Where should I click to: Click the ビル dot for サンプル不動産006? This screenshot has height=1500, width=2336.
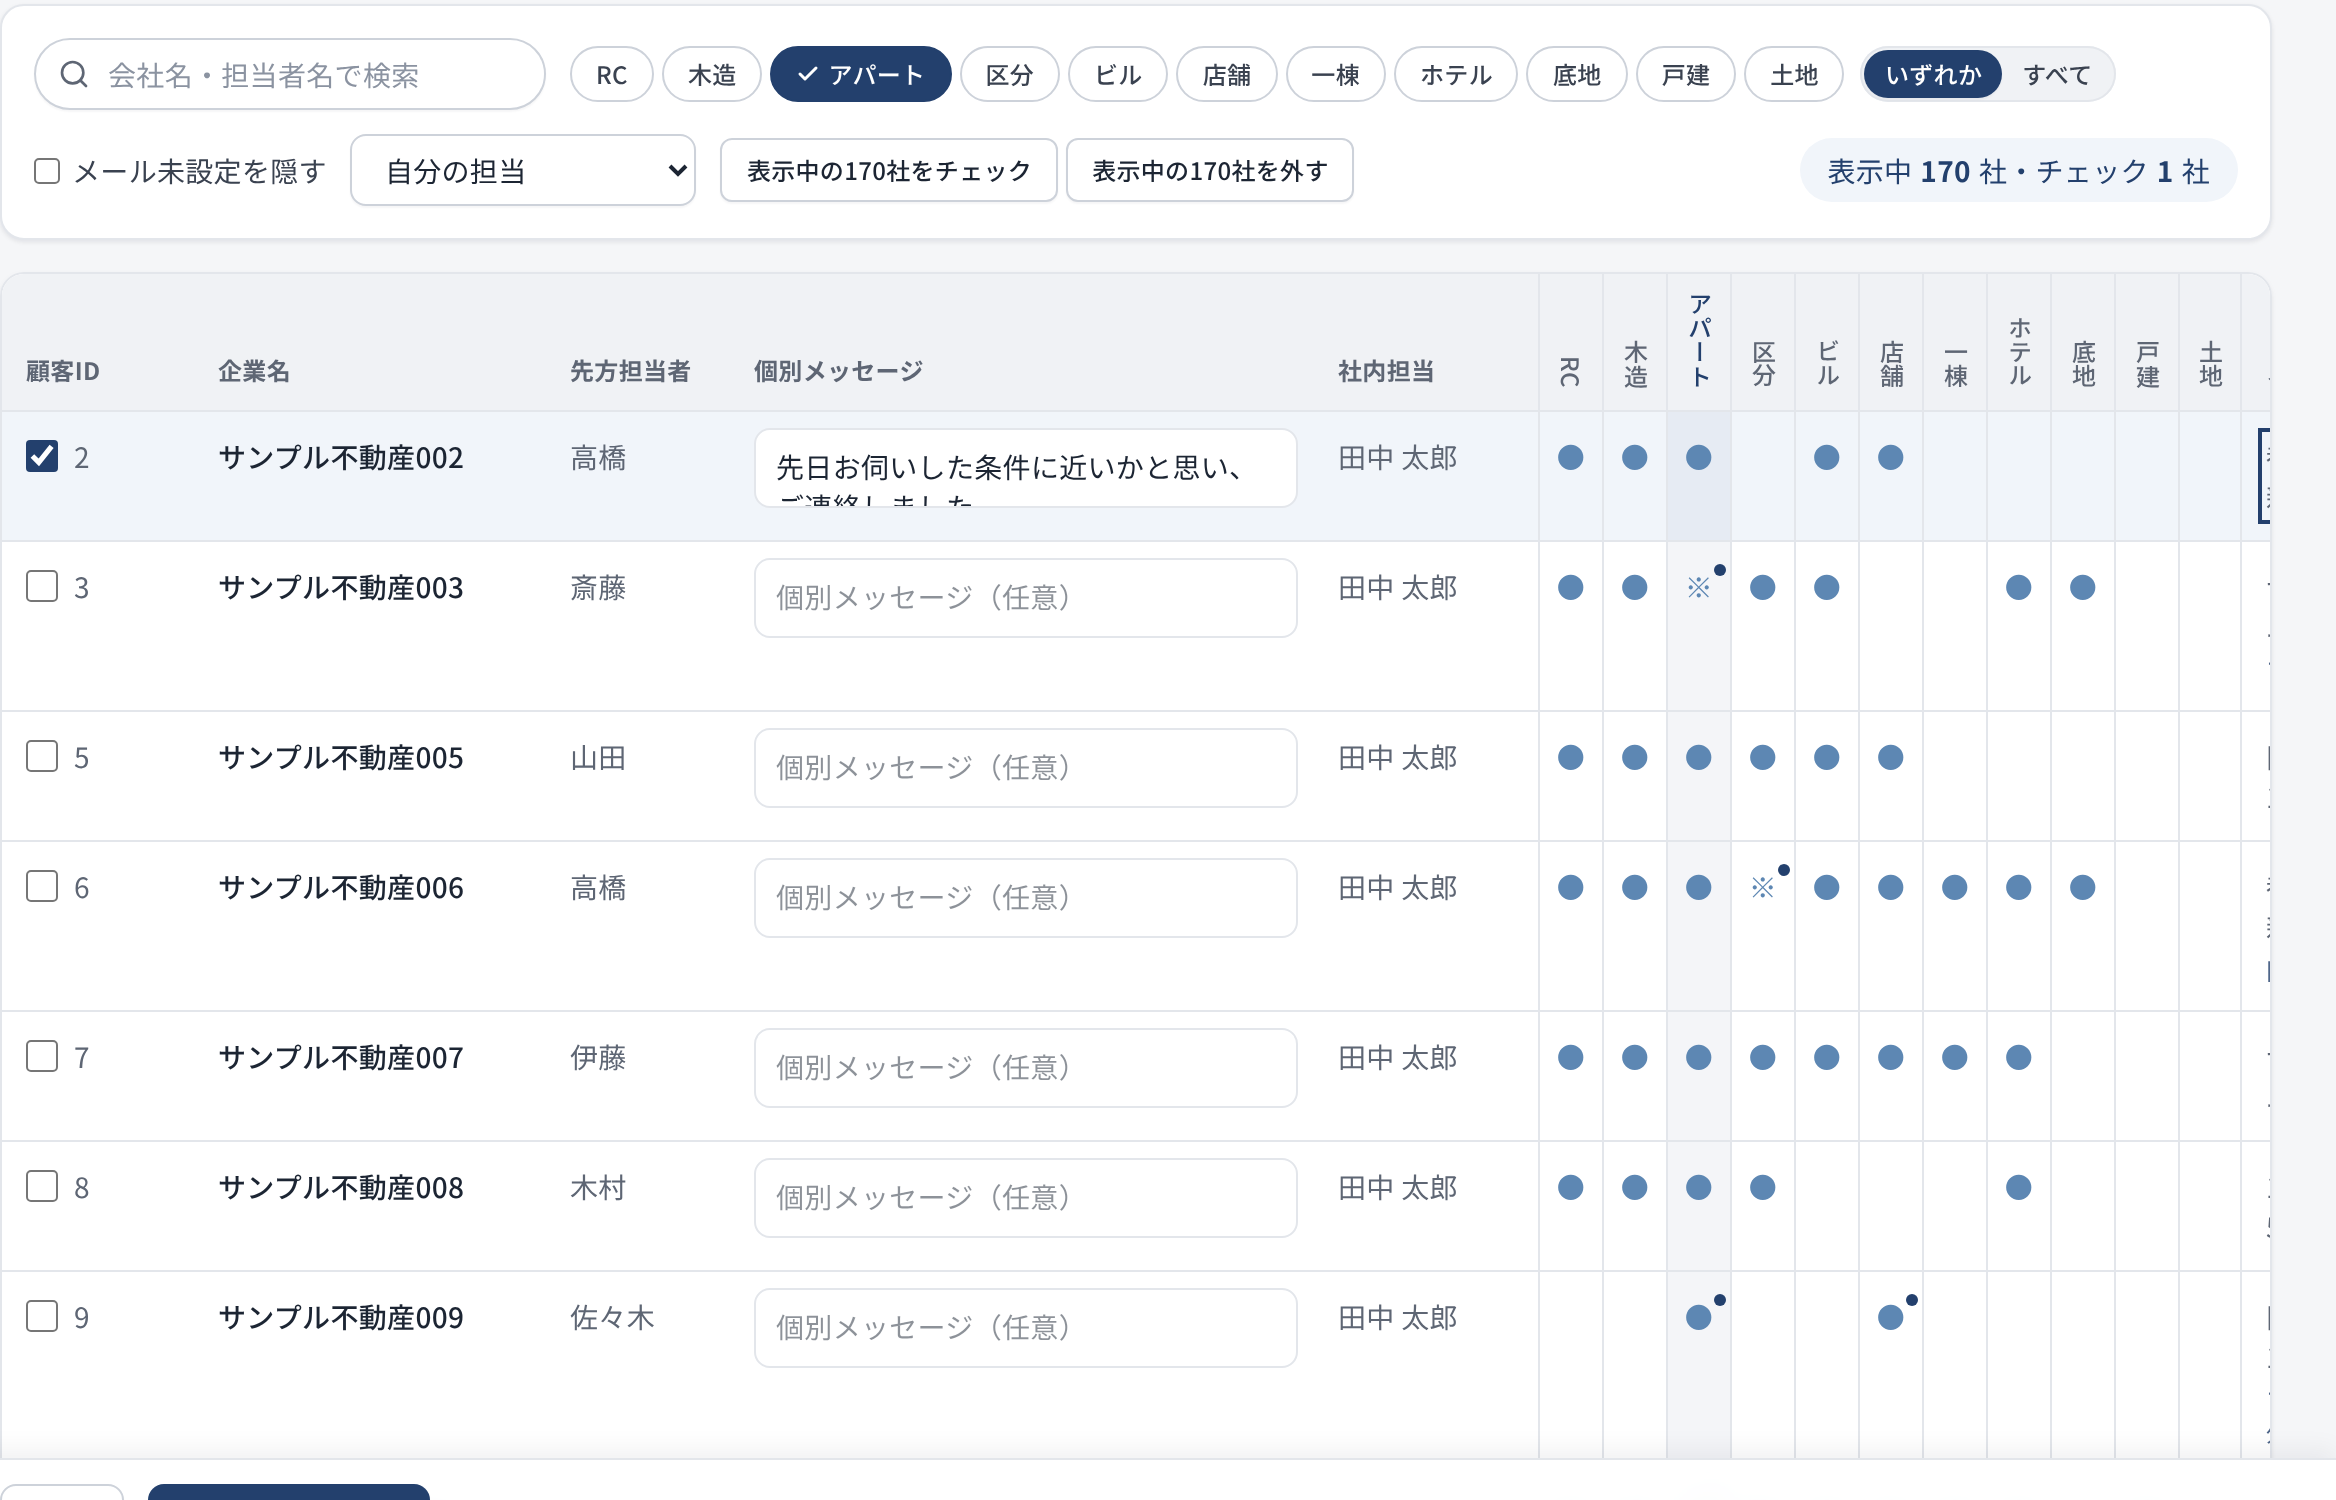pos(1827,887)
